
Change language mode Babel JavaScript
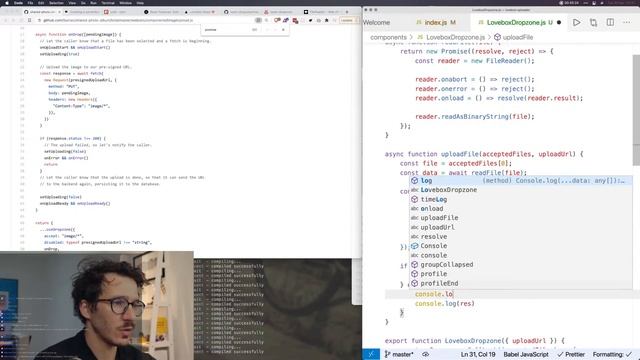click(x=526, y=354)
